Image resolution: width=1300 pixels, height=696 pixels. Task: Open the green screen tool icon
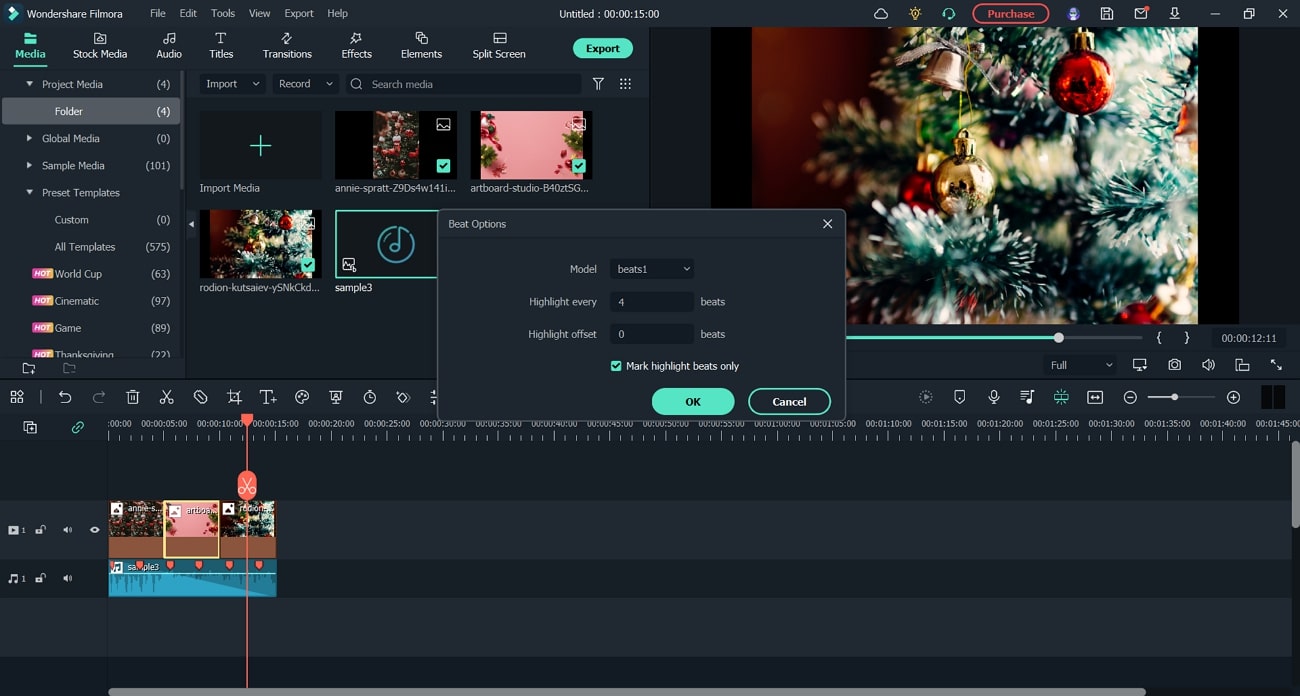336,397
